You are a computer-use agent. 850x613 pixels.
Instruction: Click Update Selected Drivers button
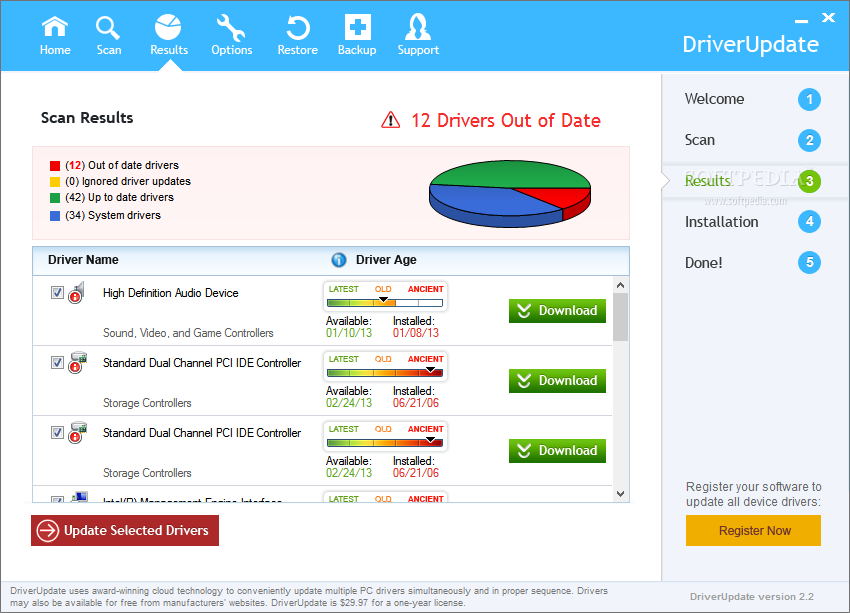pos(125,530)
